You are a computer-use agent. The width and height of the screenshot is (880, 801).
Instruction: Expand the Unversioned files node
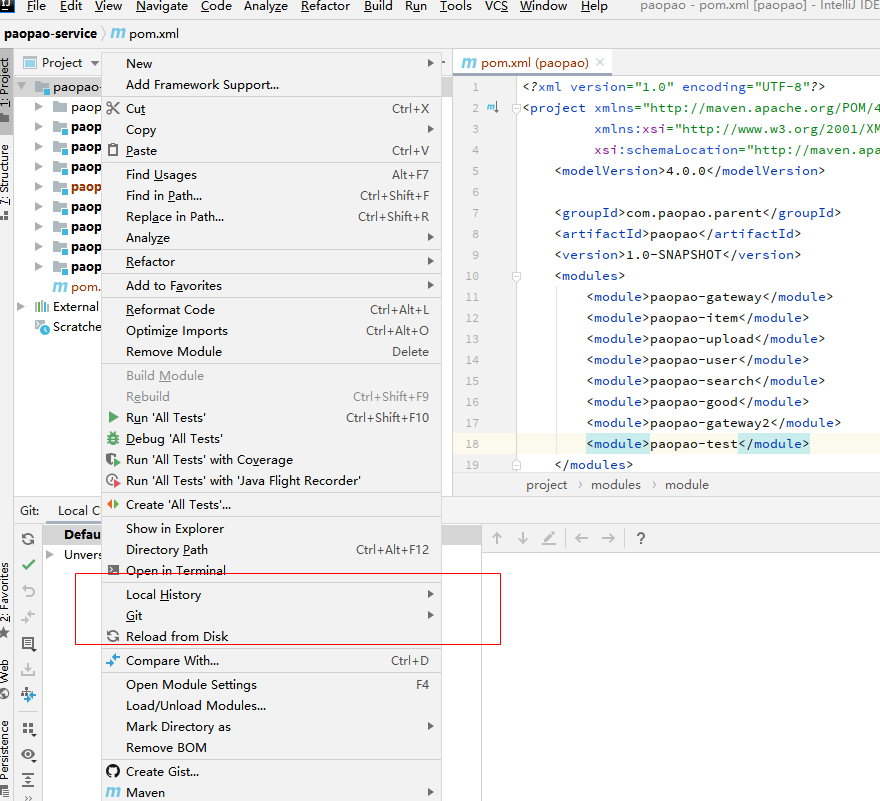[50, 555]
